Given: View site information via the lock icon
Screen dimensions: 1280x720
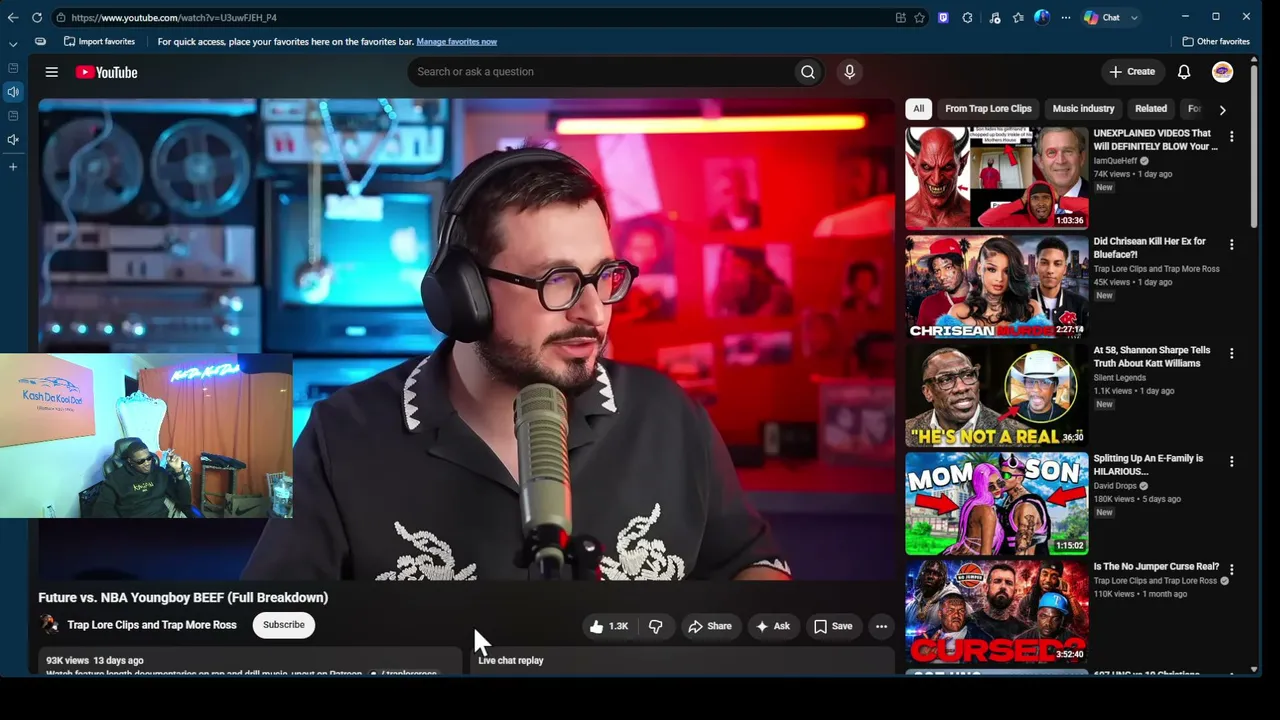Looking at the screenshot, I should click(x=61, y=17).
